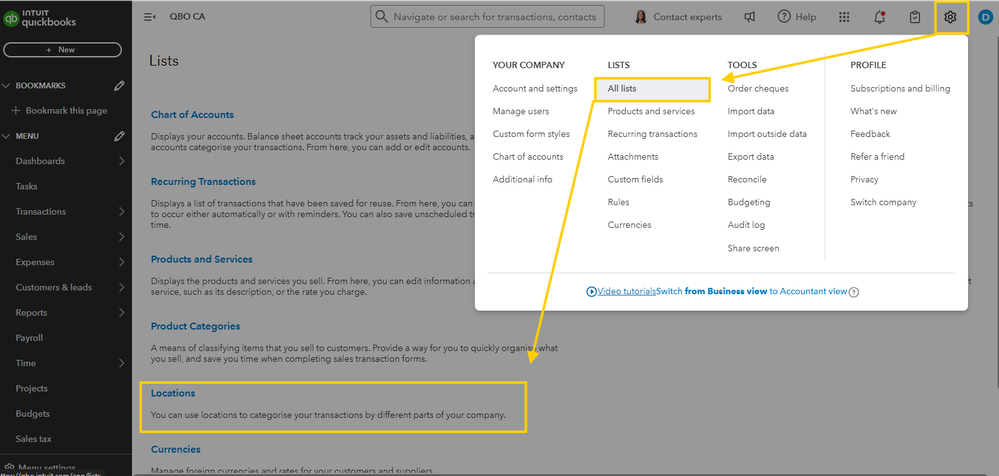Open the megaphone announcements icon
Screen dimensions: 999x476
click(750, 17)
